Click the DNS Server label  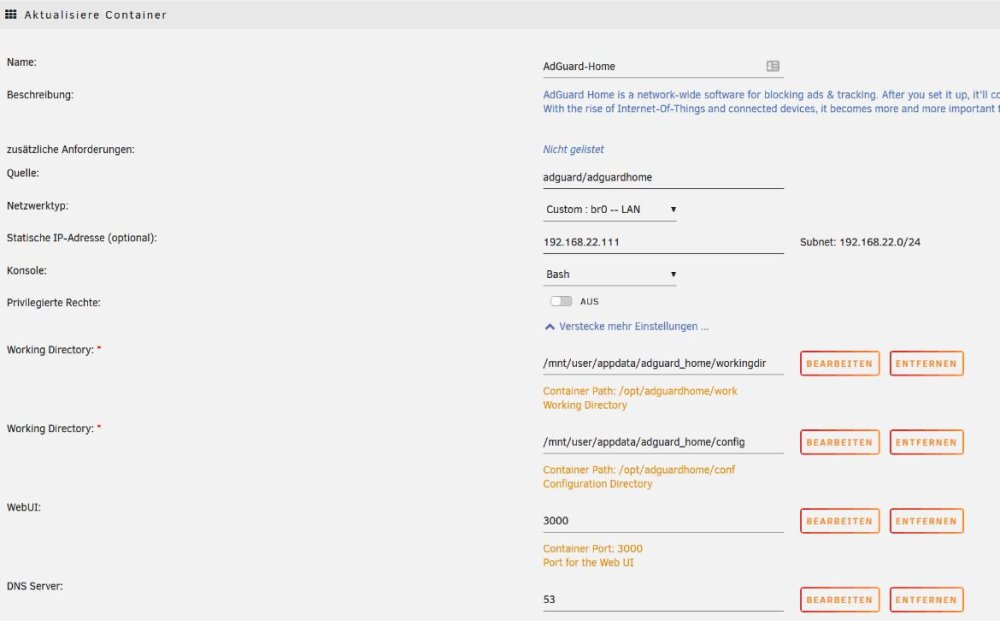click(x=34, y=586)
